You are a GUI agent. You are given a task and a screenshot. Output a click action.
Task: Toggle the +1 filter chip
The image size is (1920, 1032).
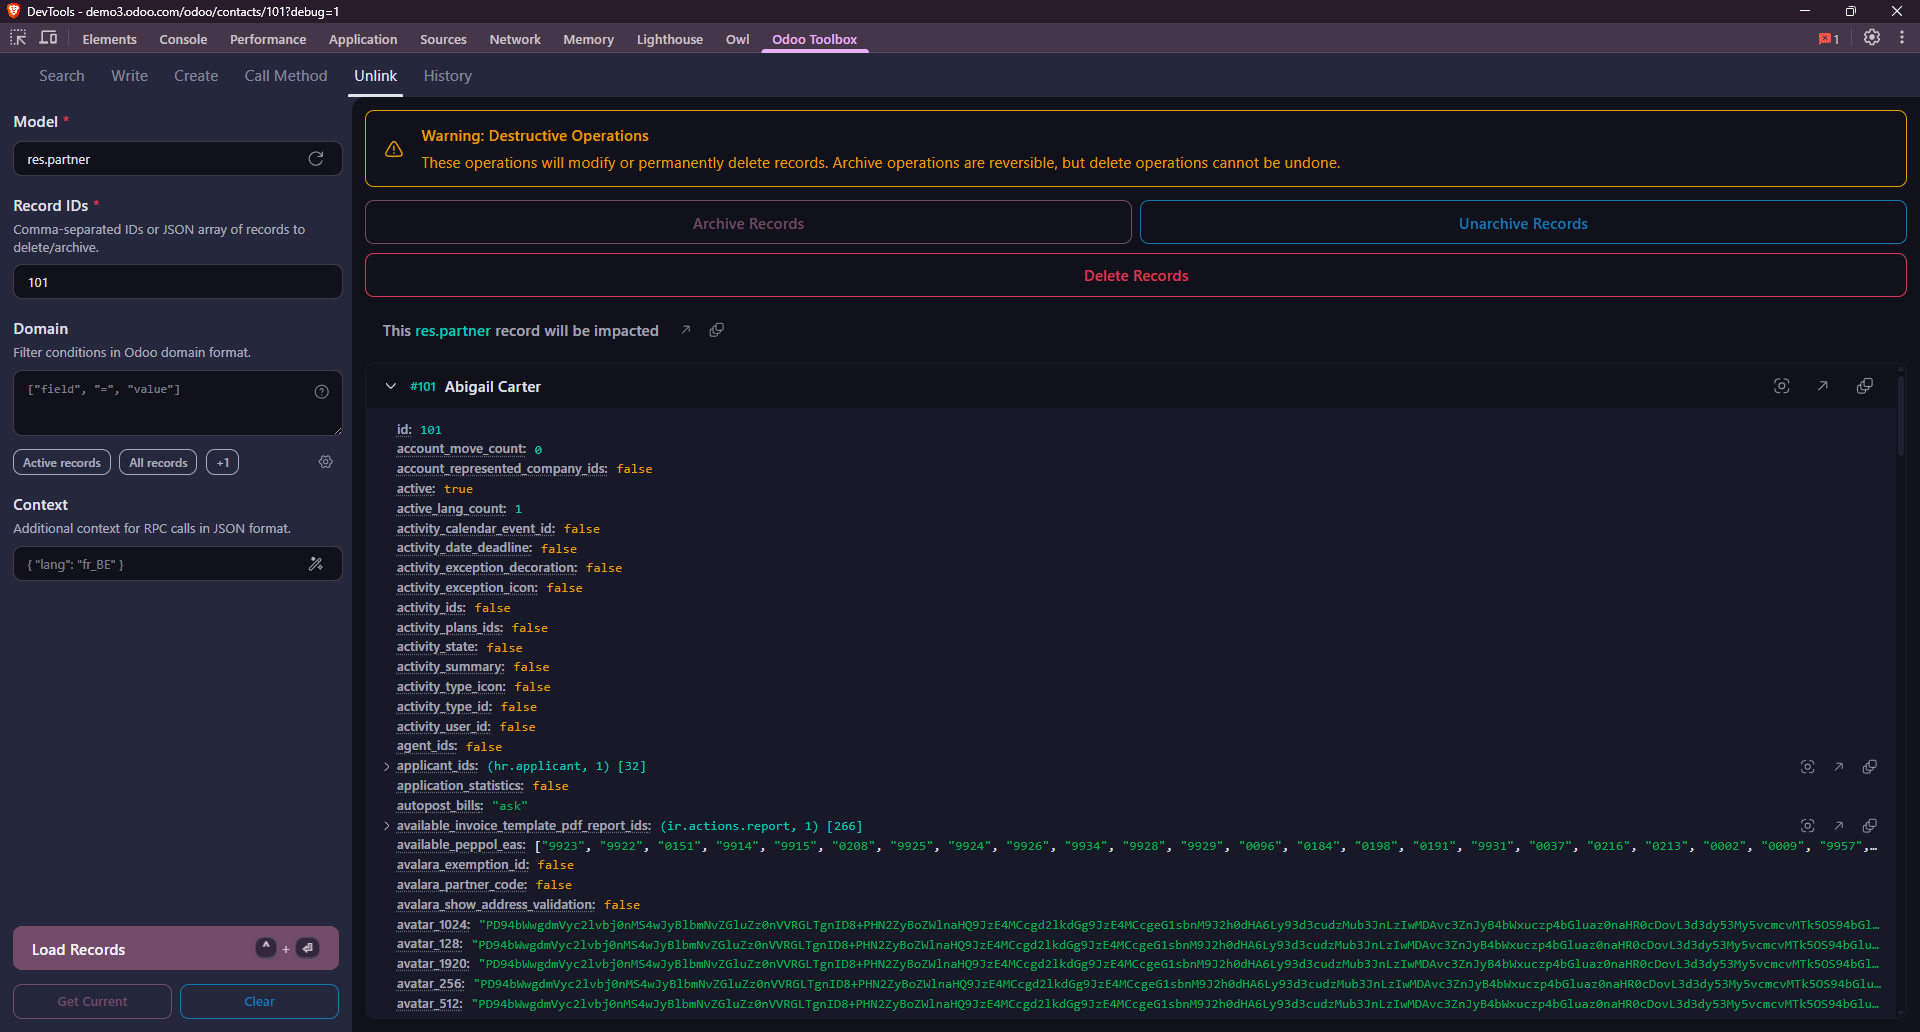click(222, 462)
